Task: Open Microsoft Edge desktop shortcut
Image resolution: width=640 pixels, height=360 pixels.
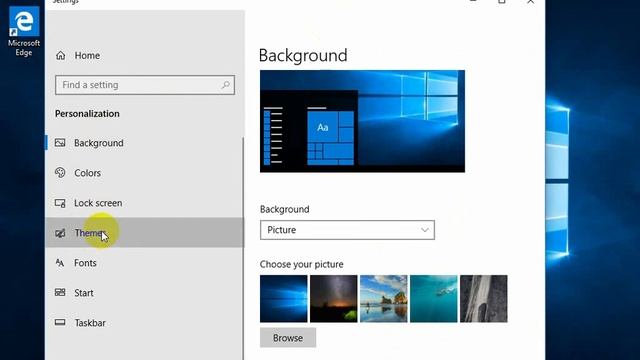Action: point(24,32)
